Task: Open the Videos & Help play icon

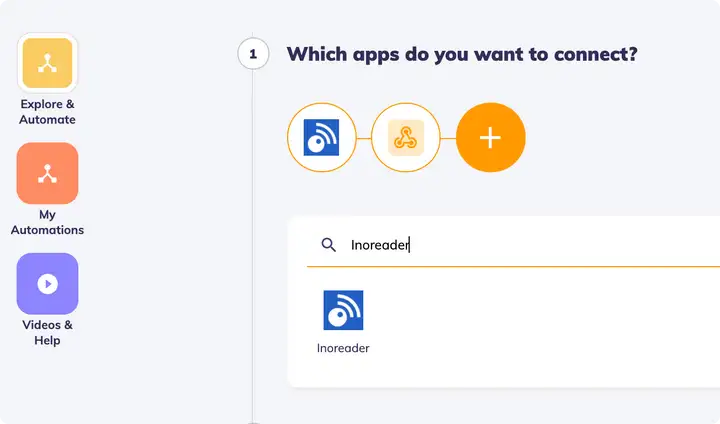Action: 47,283
